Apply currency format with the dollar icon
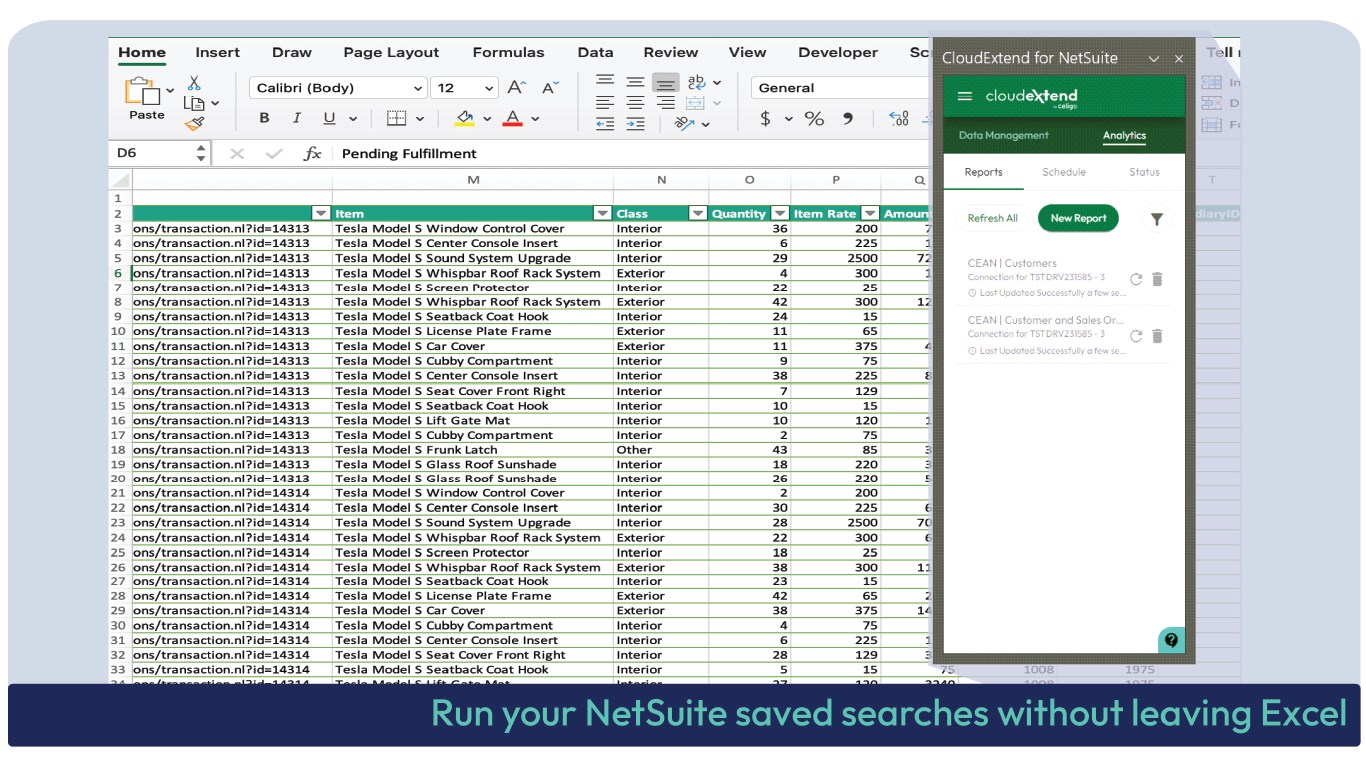 point(766,118)
